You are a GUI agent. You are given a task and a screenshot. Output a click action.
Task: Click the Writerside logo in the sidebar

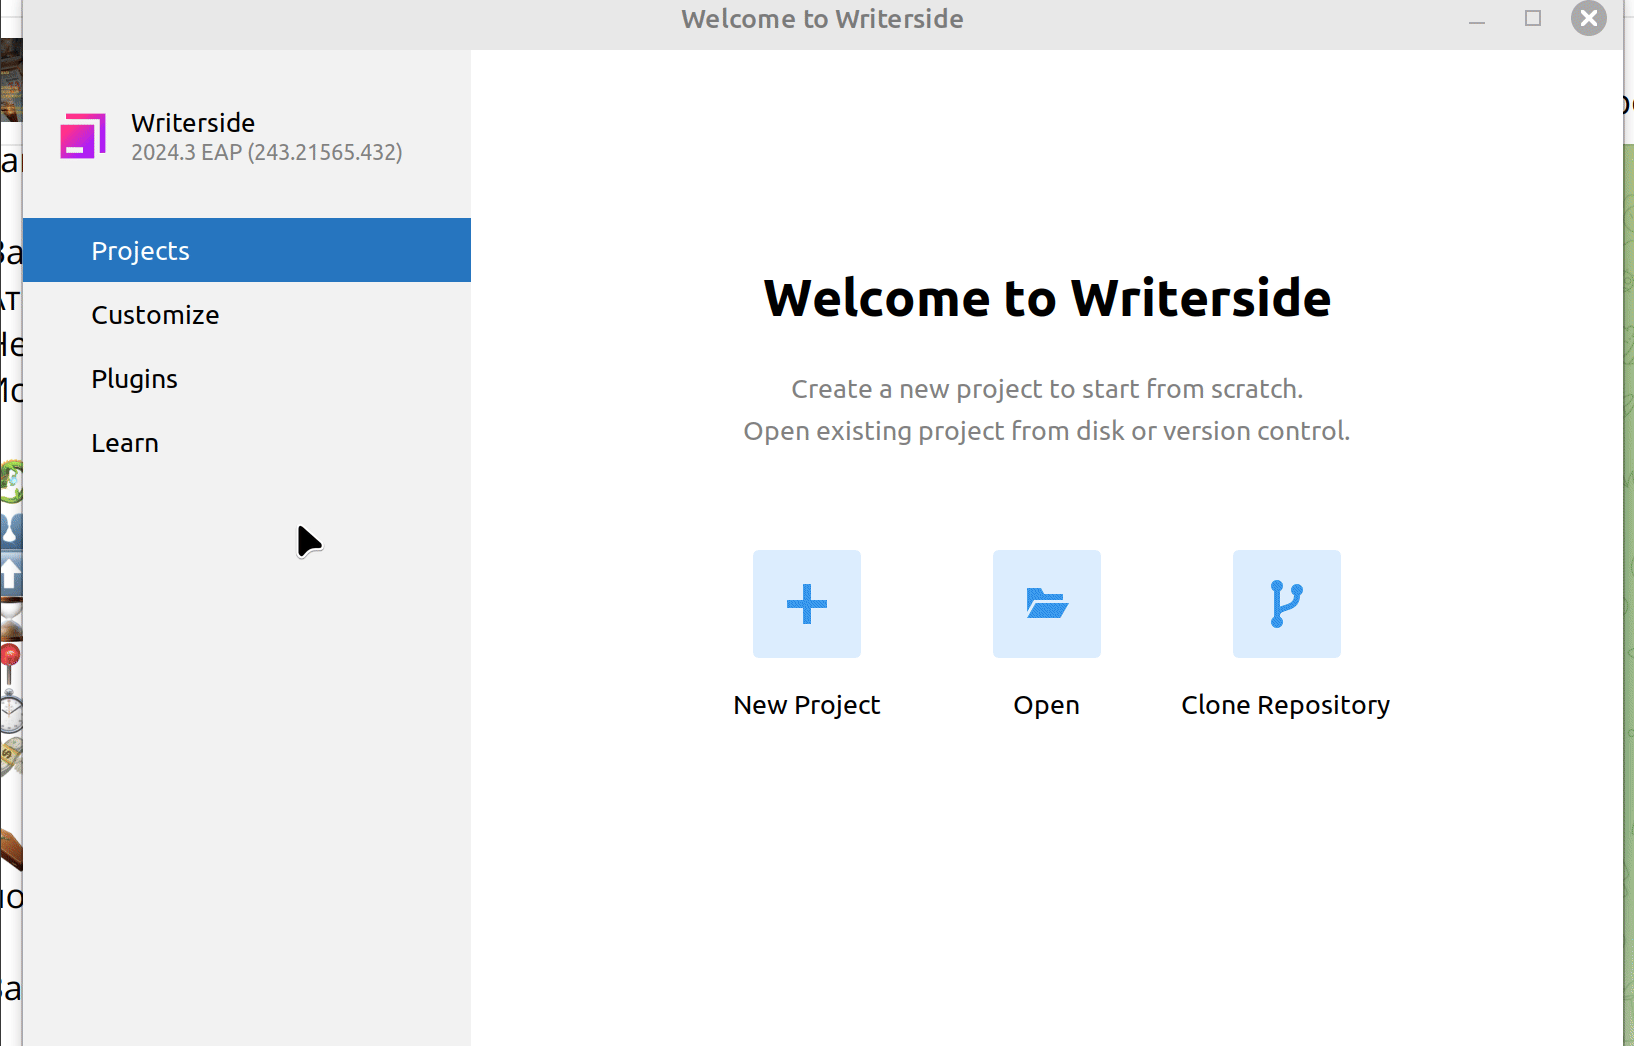[83, 136]
